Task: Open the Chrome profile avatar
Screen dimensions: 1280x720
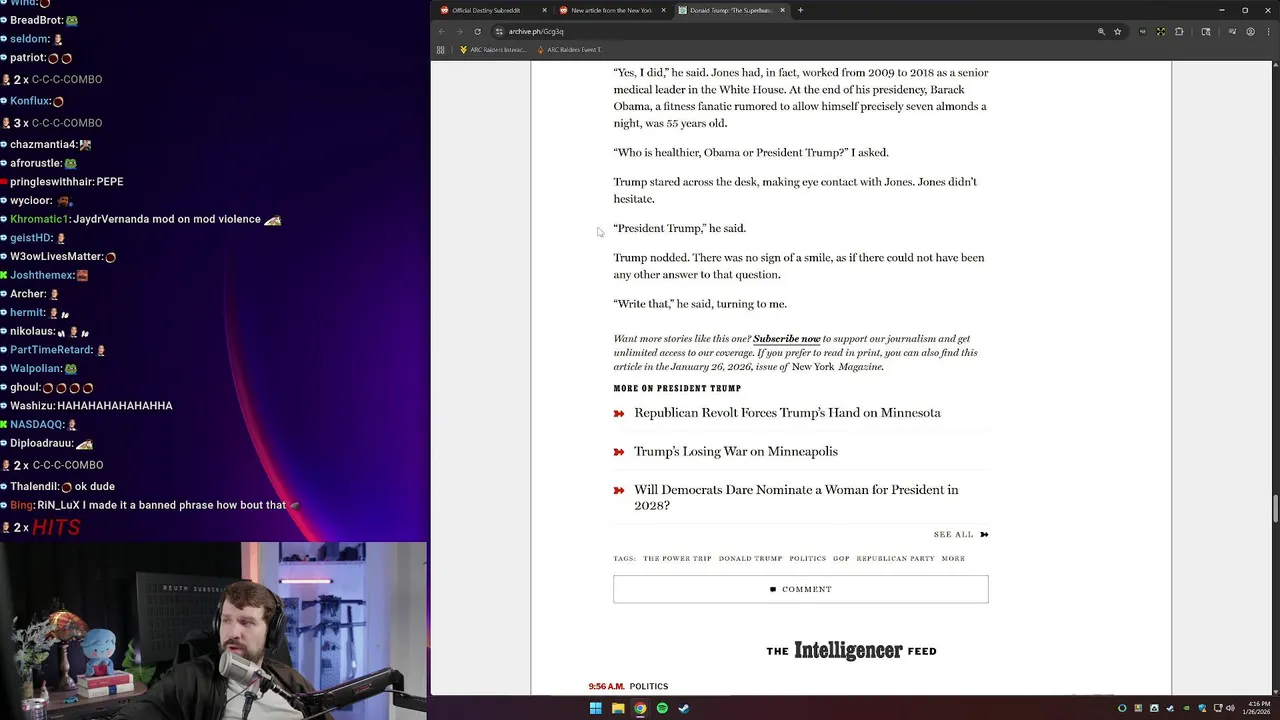Action: 1250,31
